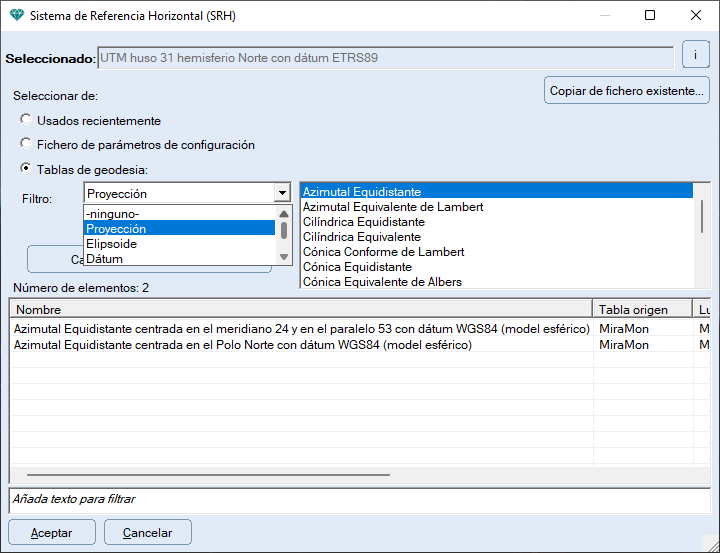This screenshot has width=720, height=553.
Task: Click horizontal scrollbar of results table
Action: coord(208,476)
